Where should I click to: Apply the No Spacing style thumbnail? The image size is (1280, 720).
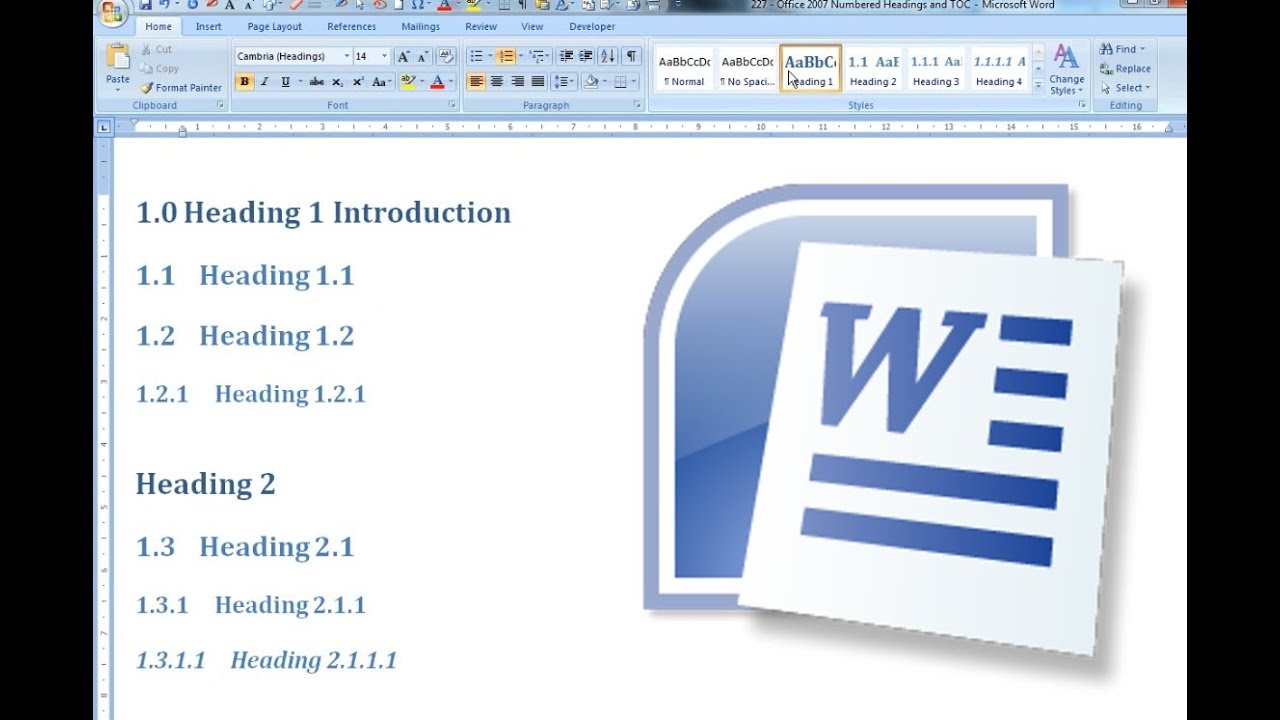[x=747, y=69]
